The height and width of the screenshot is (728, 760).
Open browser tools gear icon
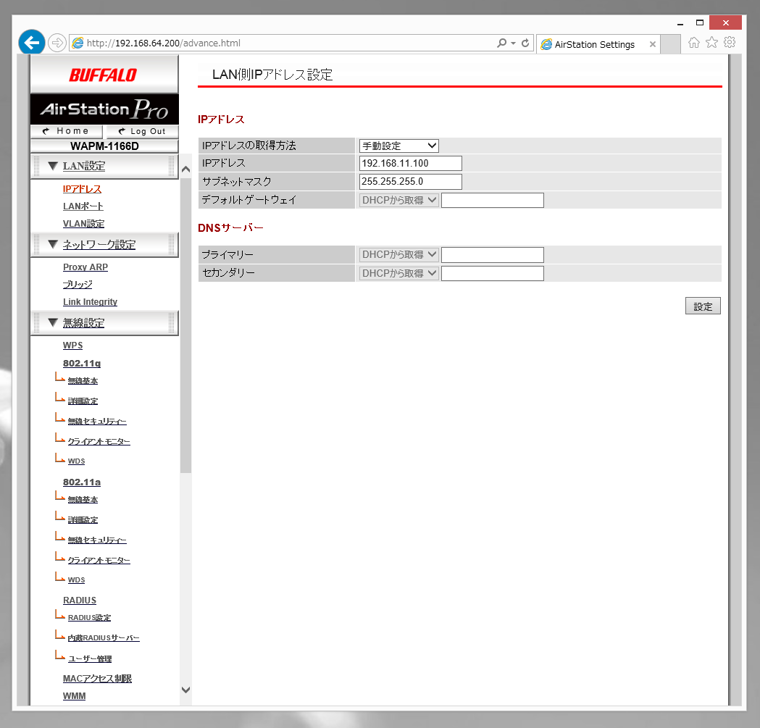[x=729, y=43]
